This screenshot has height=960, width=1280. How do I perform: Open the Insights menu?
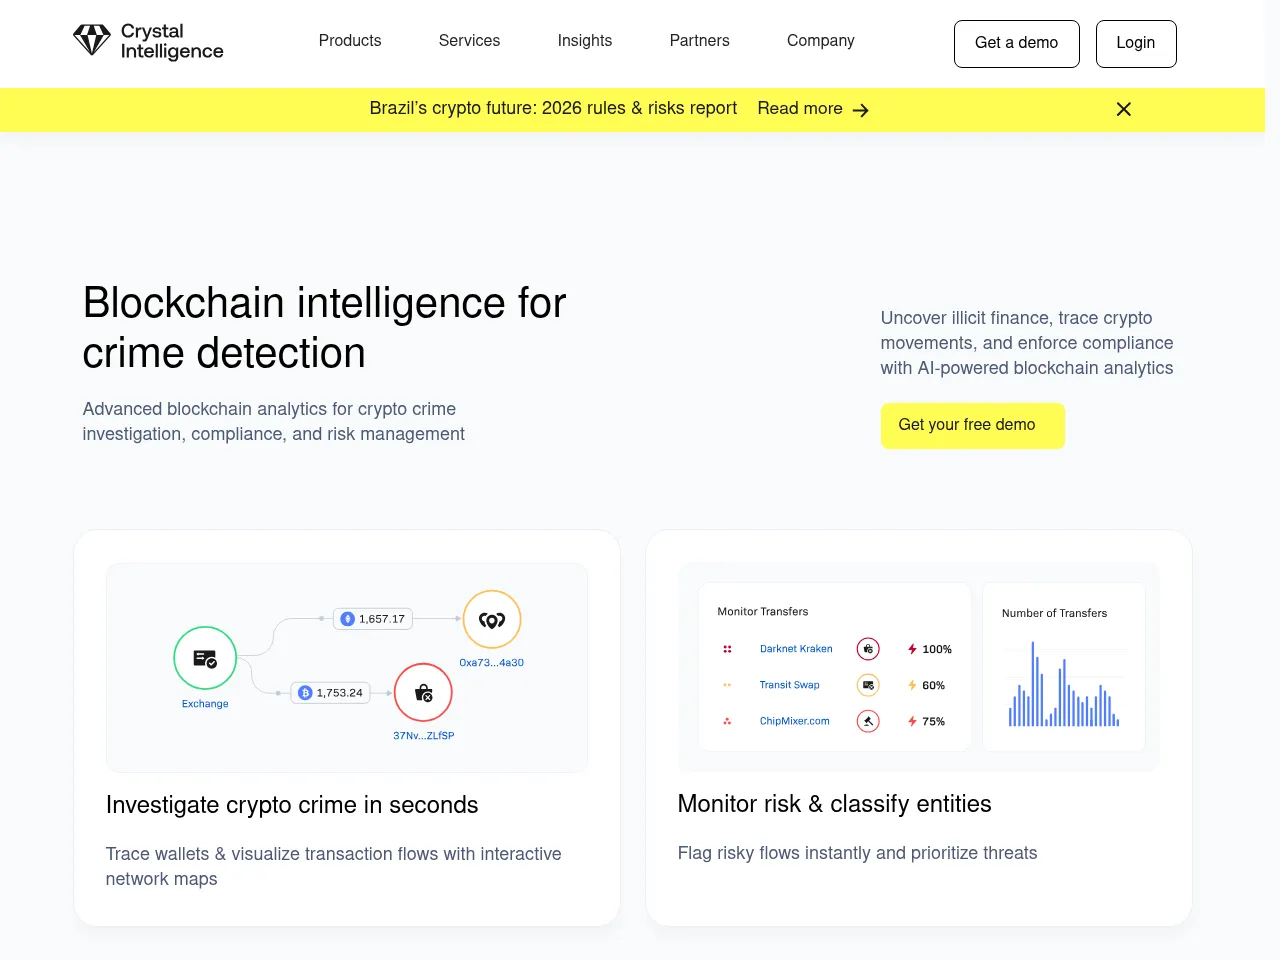point(584,41)
